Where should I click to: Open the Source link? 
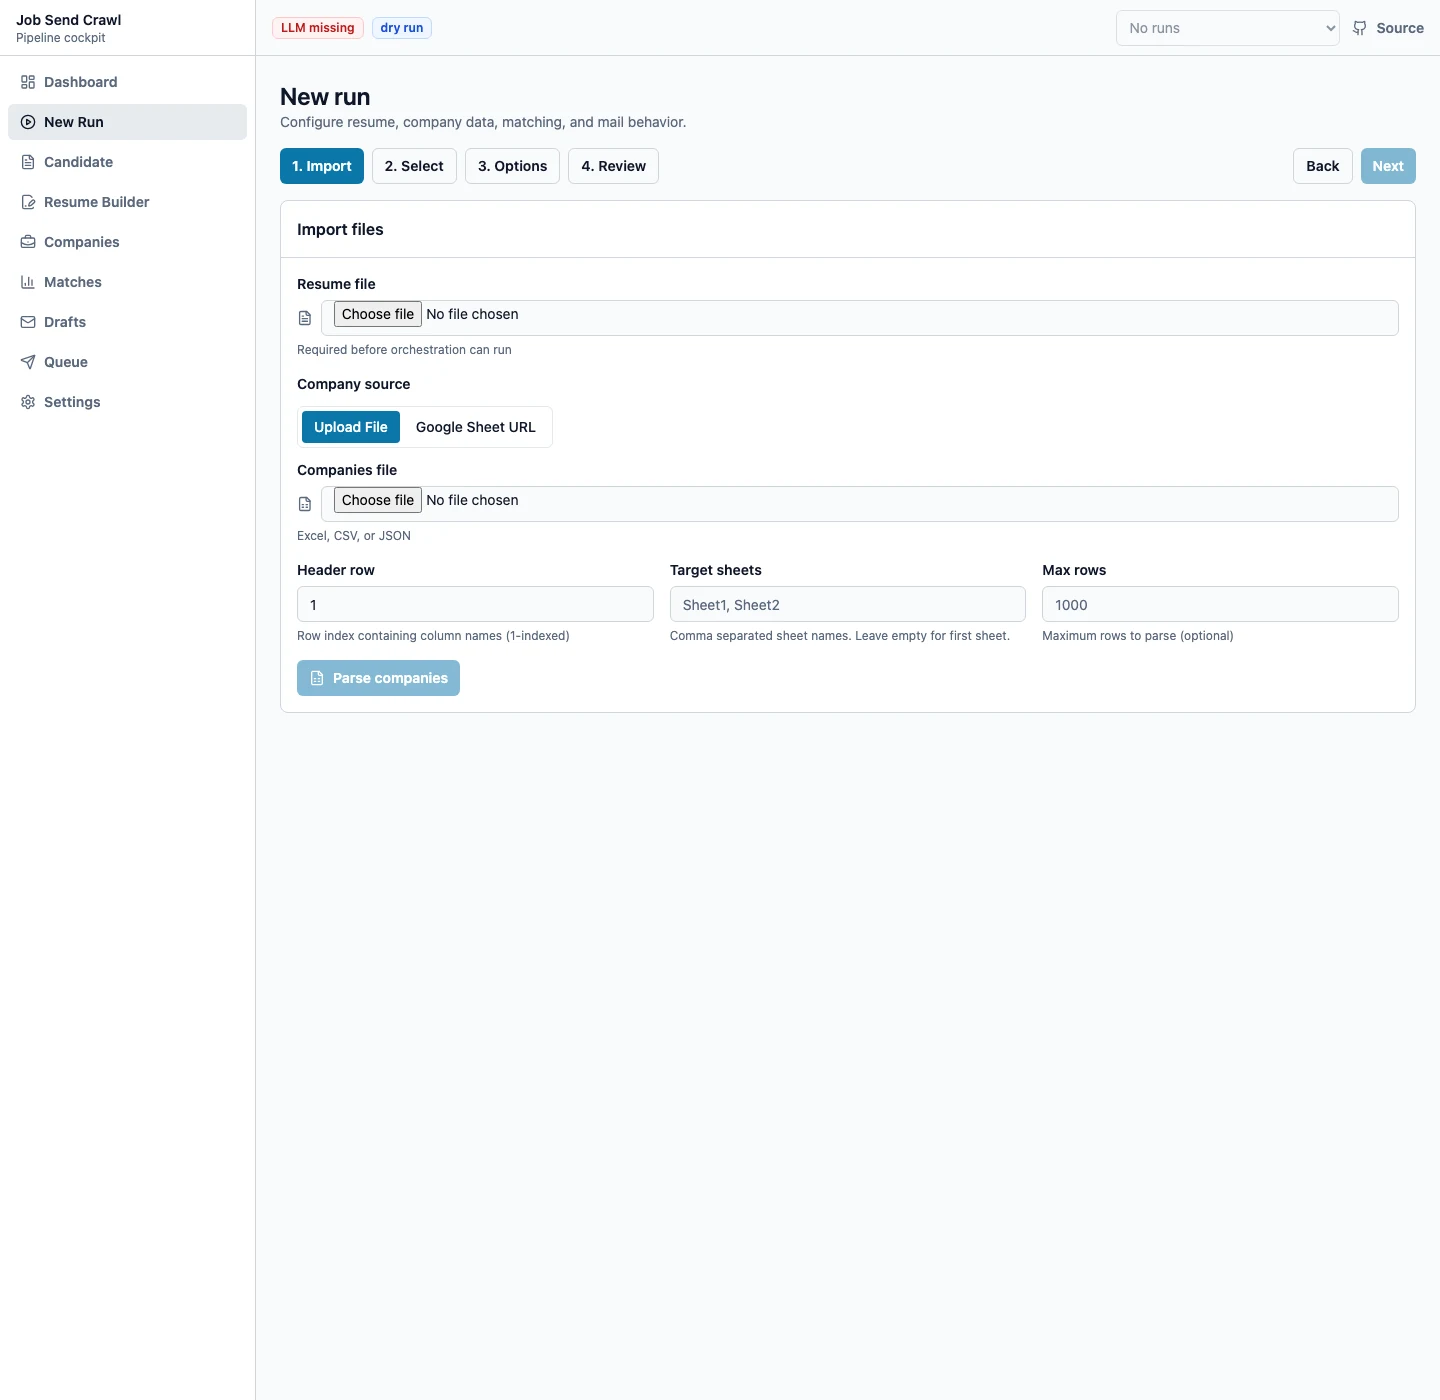1388,28
